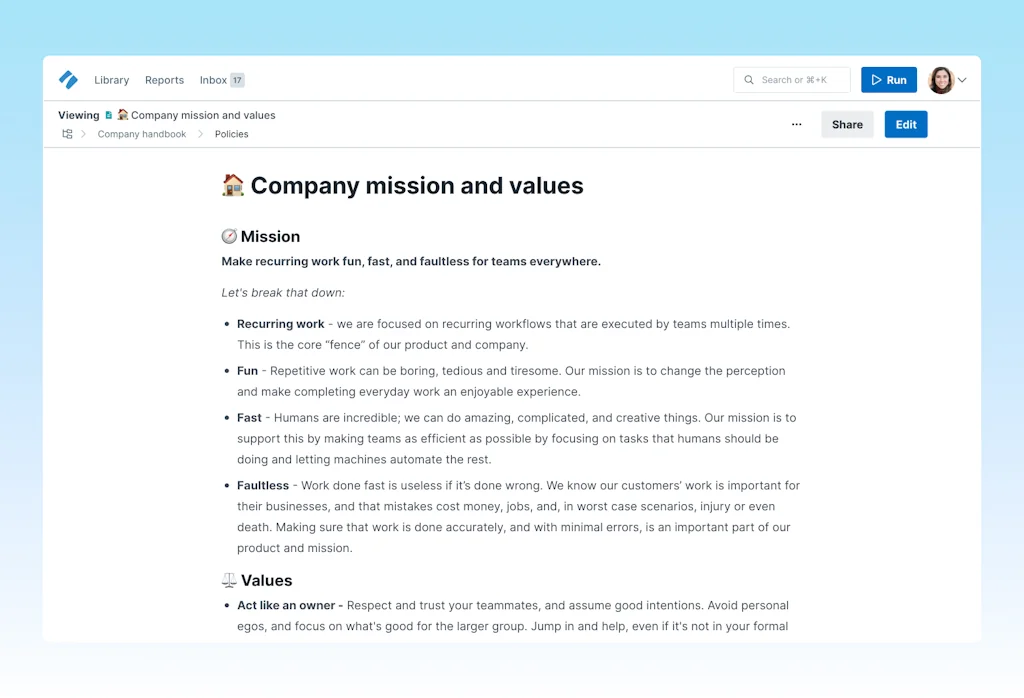Go to the Reports tab
1024x698 pixels.
coord(164,80)
